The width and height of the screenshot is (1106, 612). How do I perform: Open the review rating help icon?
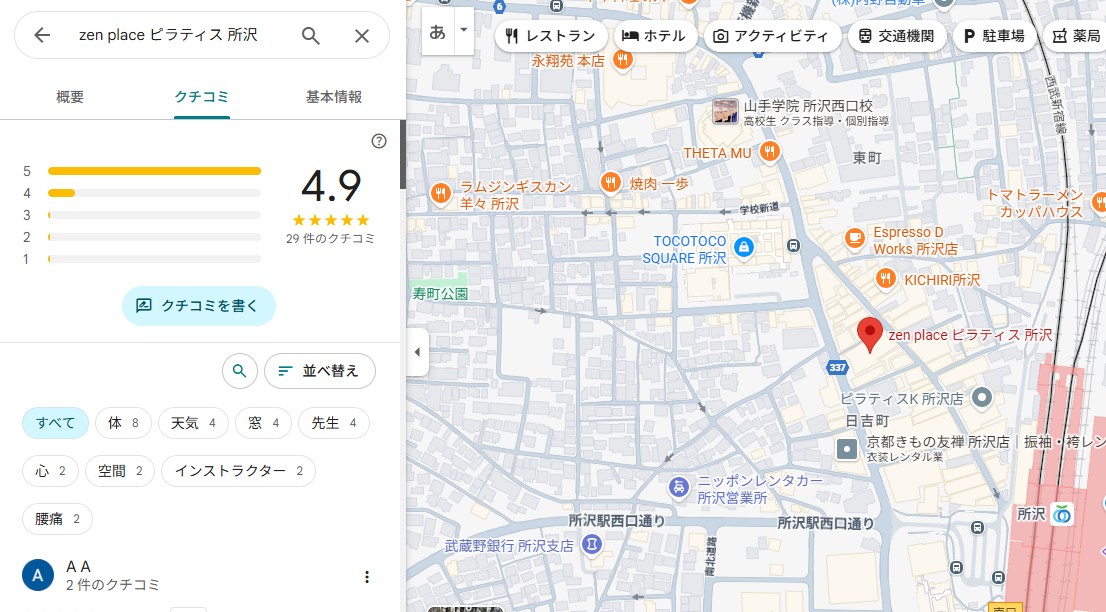(379, 141)
